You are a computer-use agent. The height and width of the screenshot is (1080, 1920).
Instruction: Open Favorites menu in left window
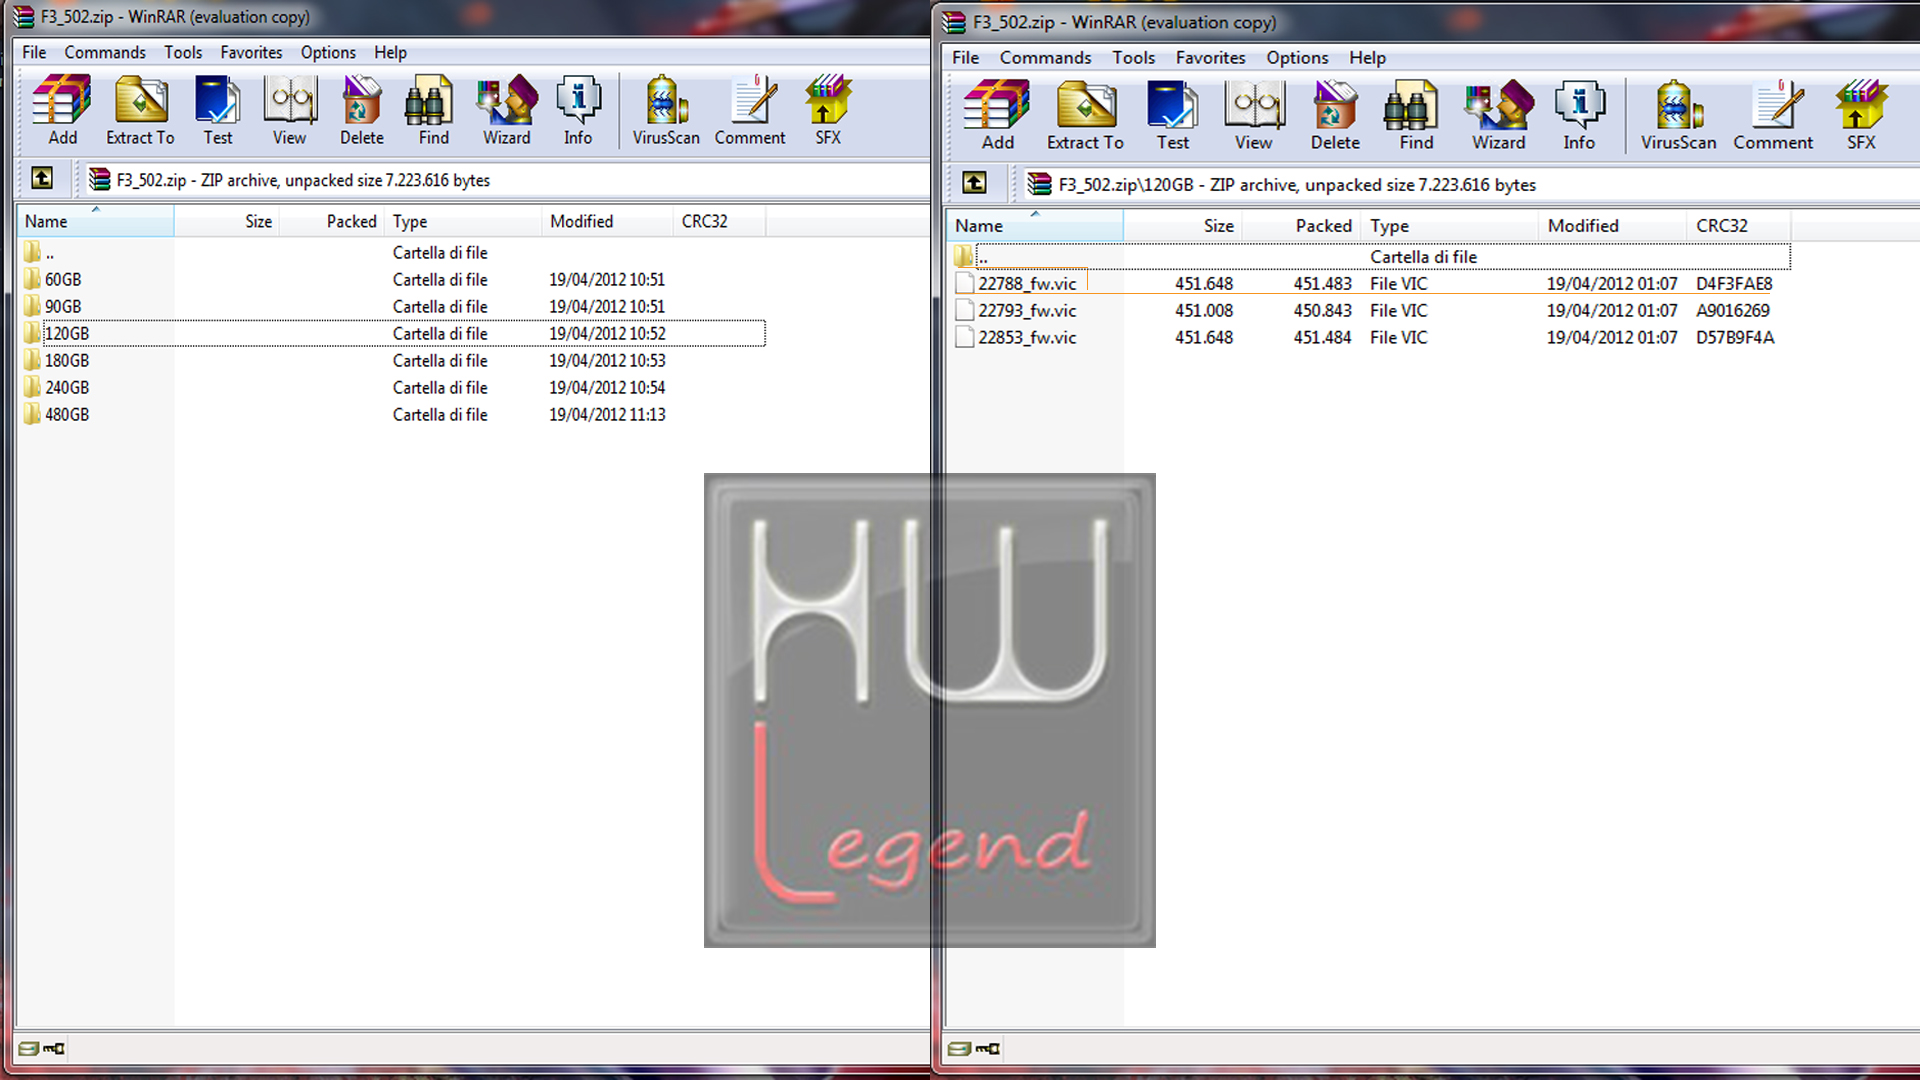(x=251, y=52)
